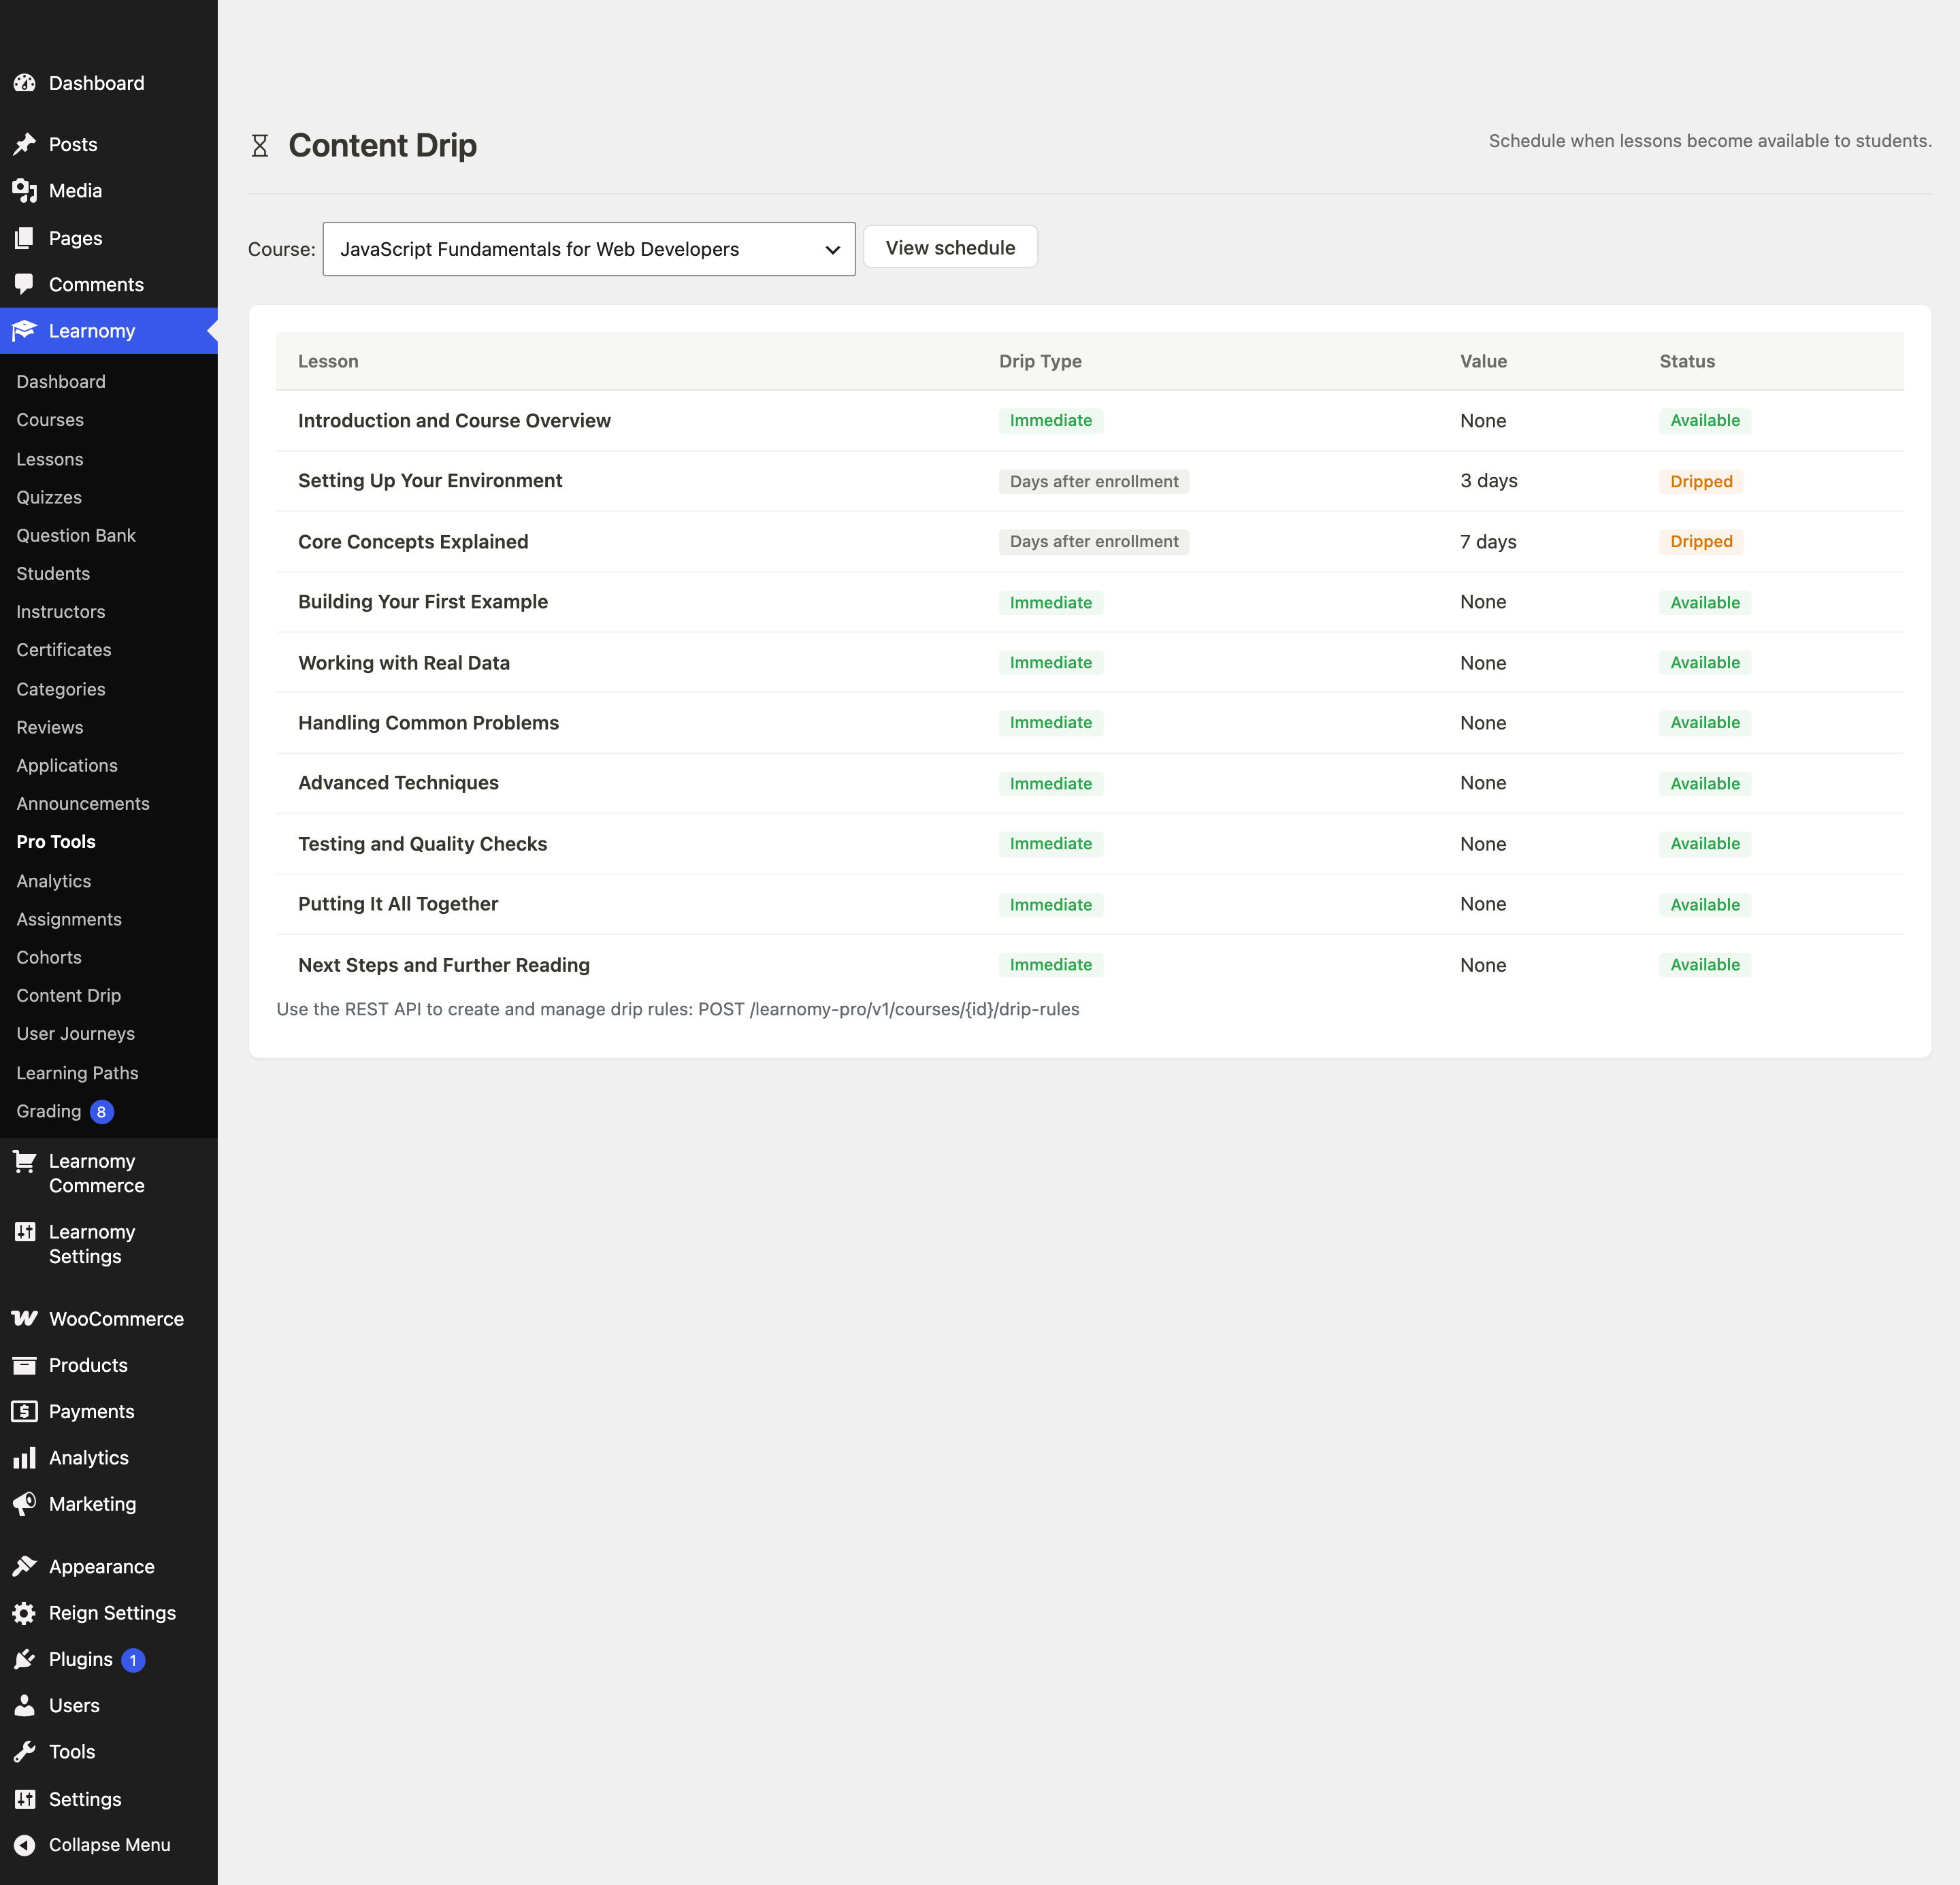The width and height of the screenshot is (1960, 1885).
Task: Click the Comments speech bubble icon
Action: click(25, 284)
